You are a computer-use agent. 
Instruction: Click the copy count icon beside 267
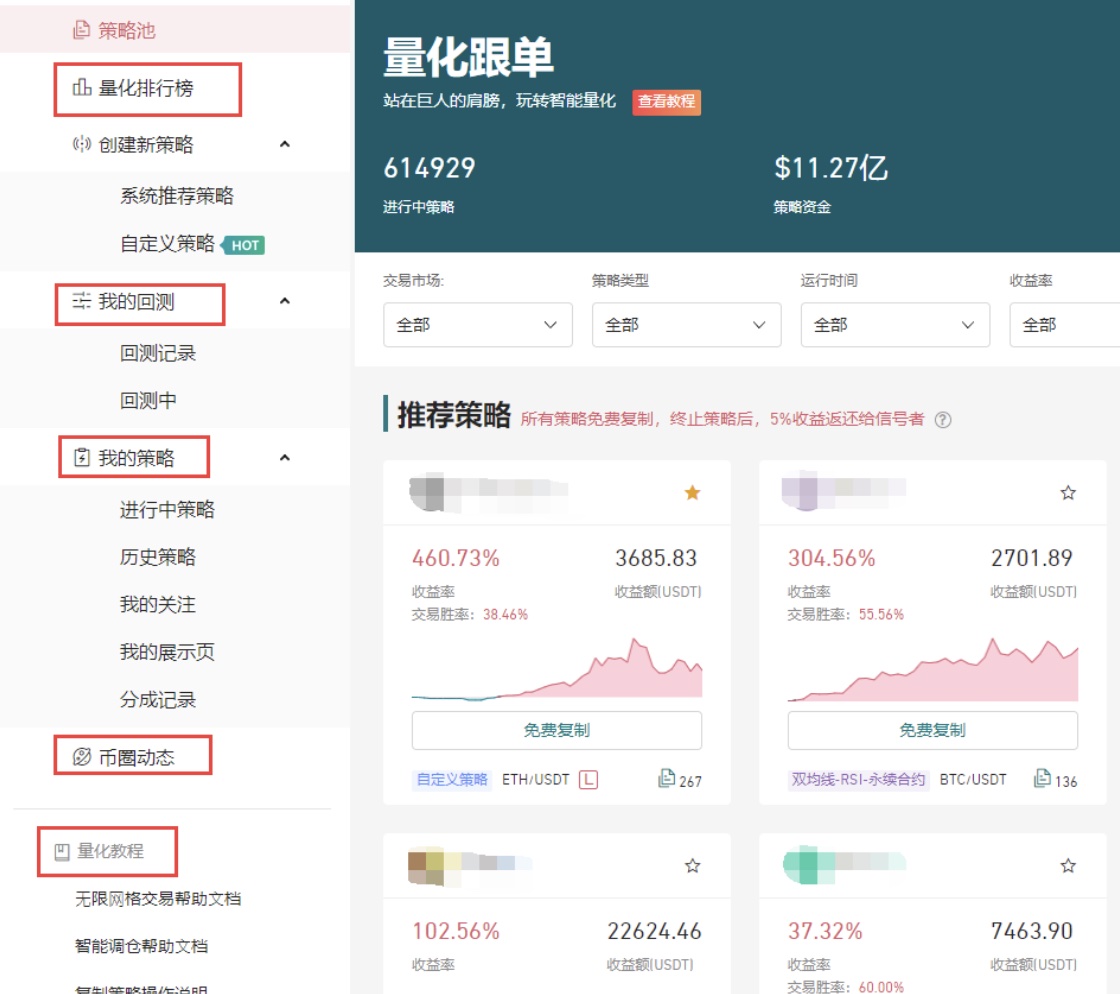[x=667, y=778]
